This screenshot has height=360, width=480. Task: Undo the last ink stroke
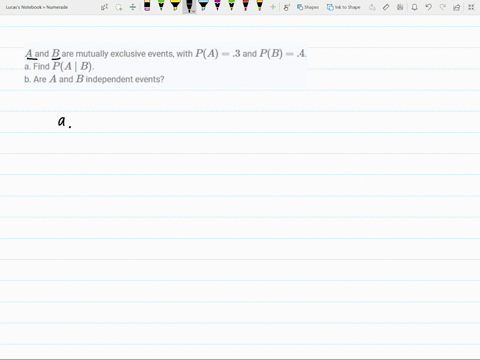pos(428,7)
